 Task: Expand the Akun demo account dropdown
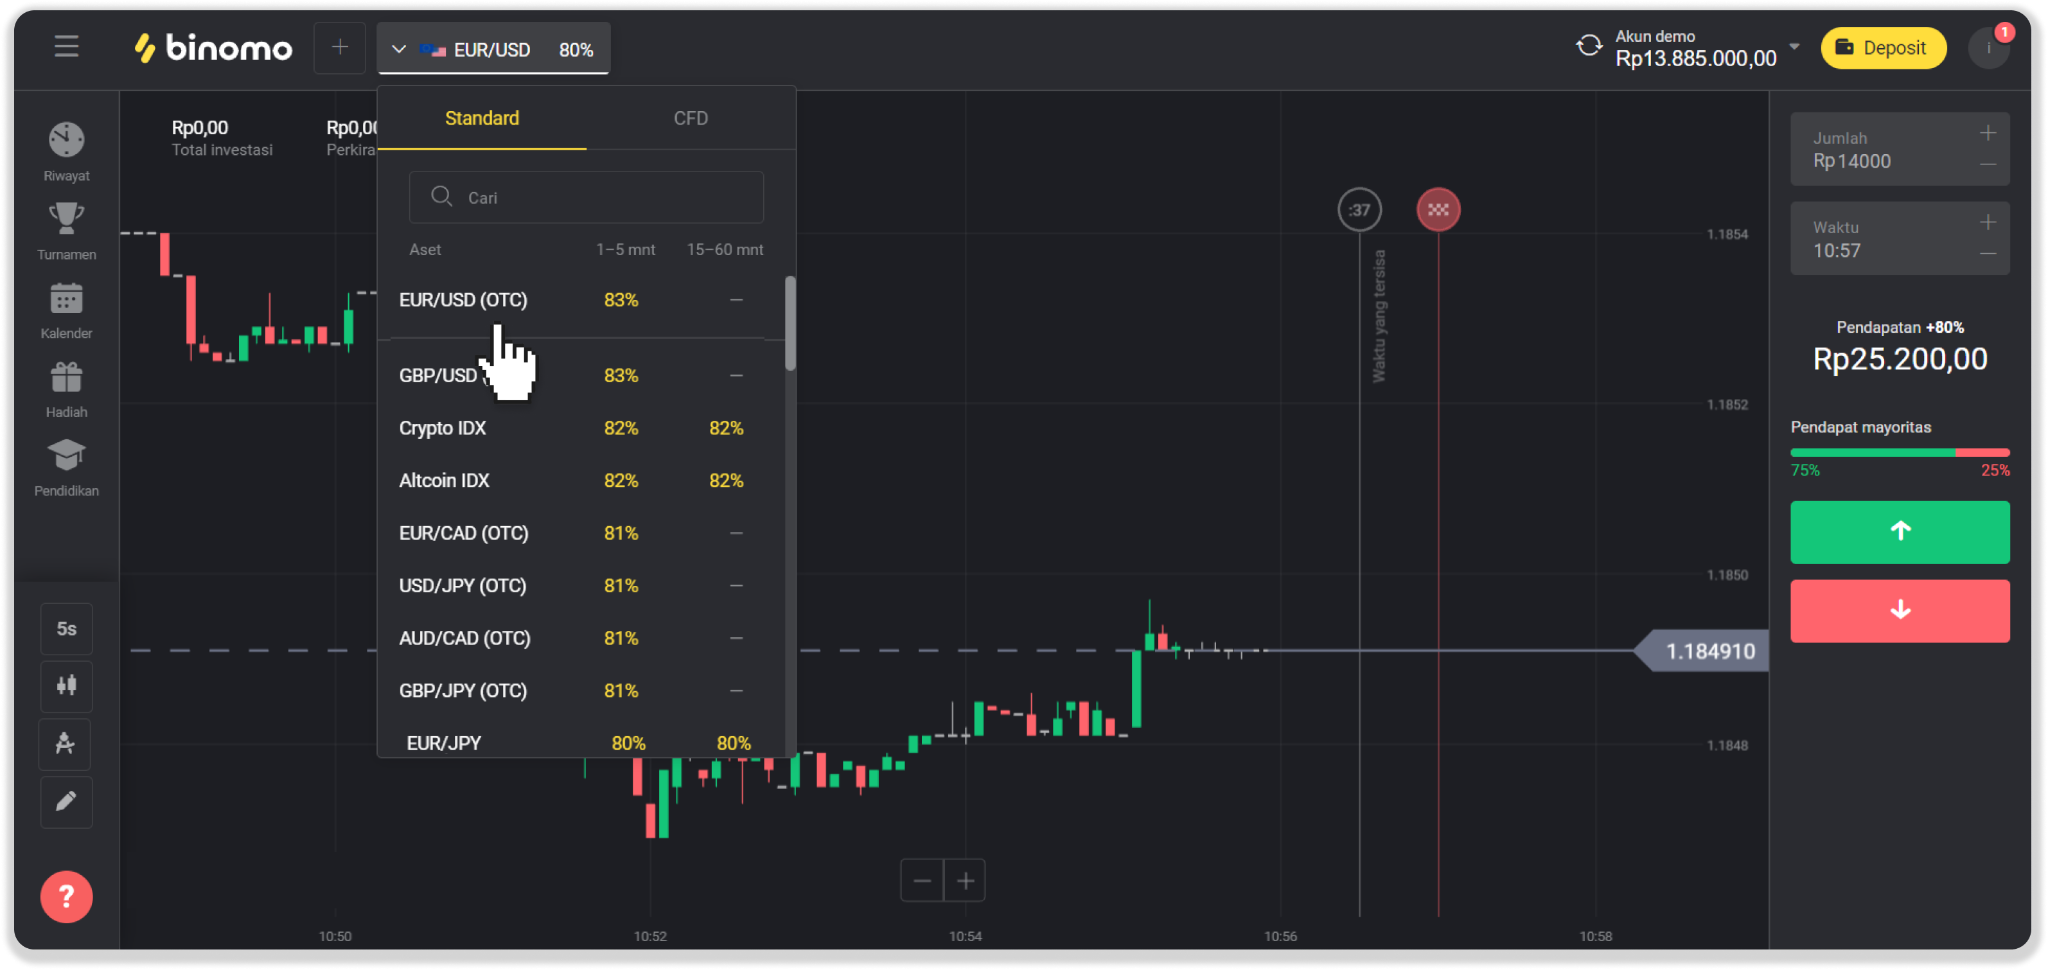coord(1794,47)
